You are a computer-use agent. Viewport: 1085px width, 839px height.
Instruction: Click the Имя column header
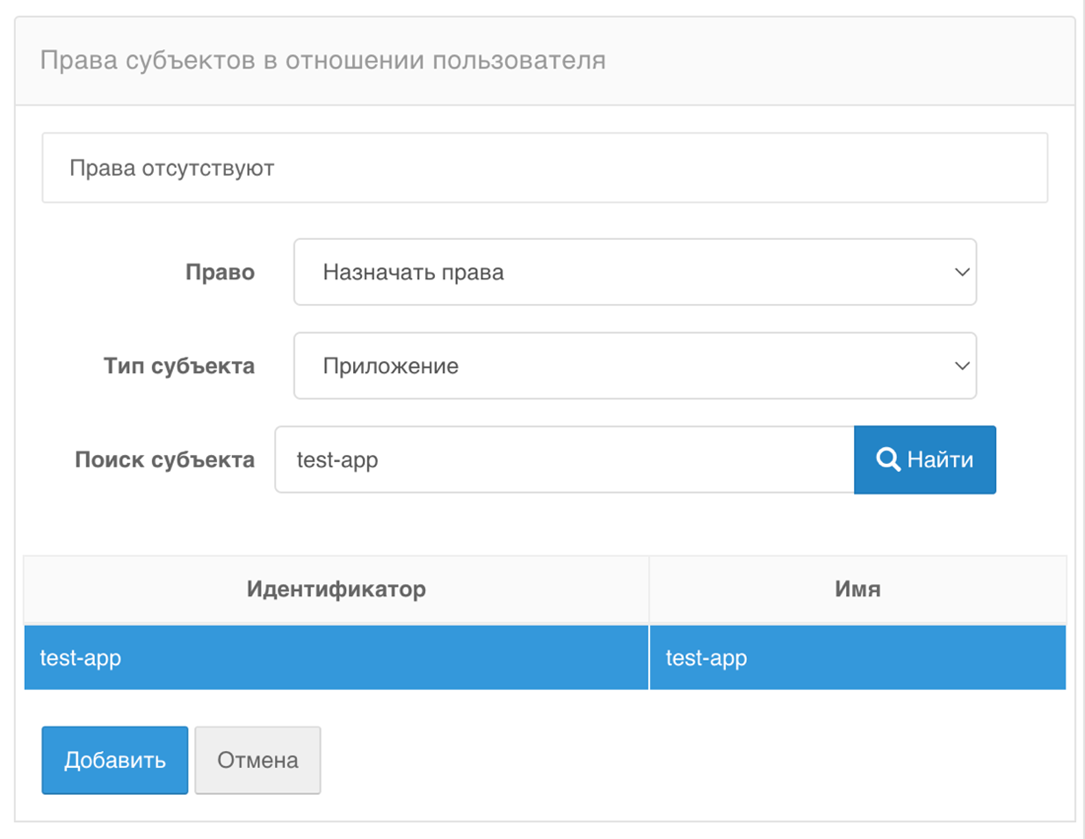coord(857,589)
